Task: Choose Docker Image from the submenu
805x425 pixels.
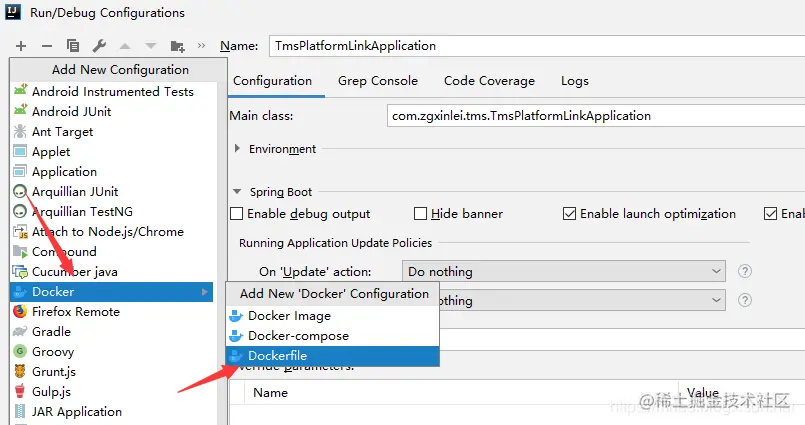Action: [x=333, y=316]
